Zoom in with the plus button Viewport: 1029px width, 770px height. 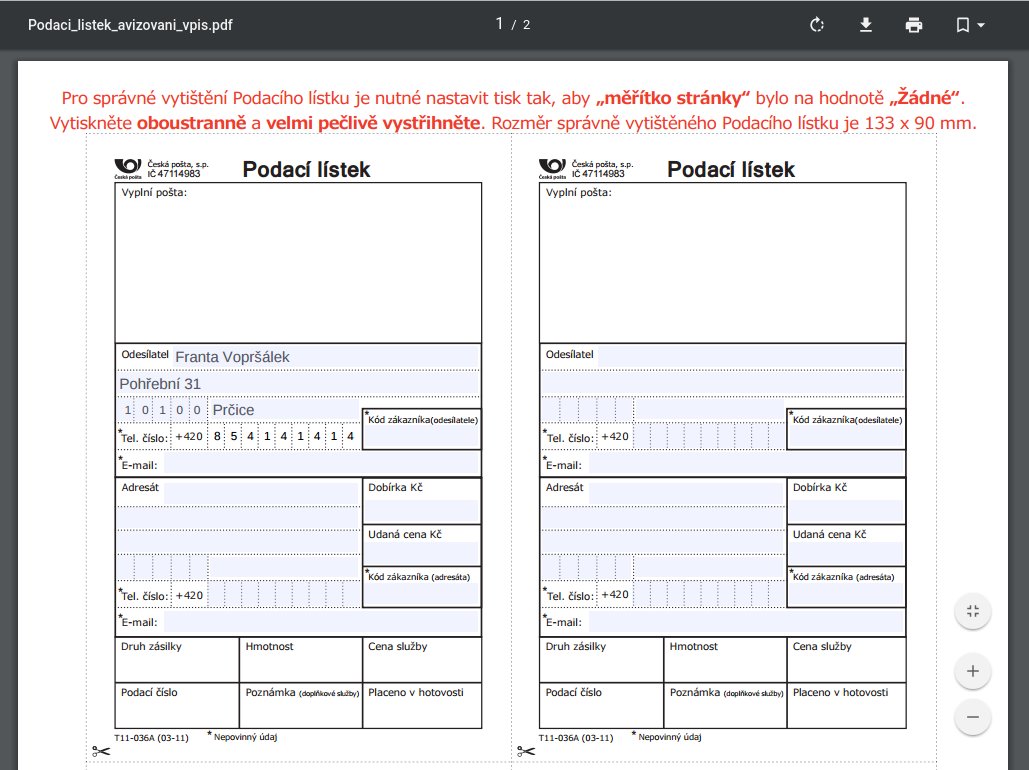tap(973, 671)
